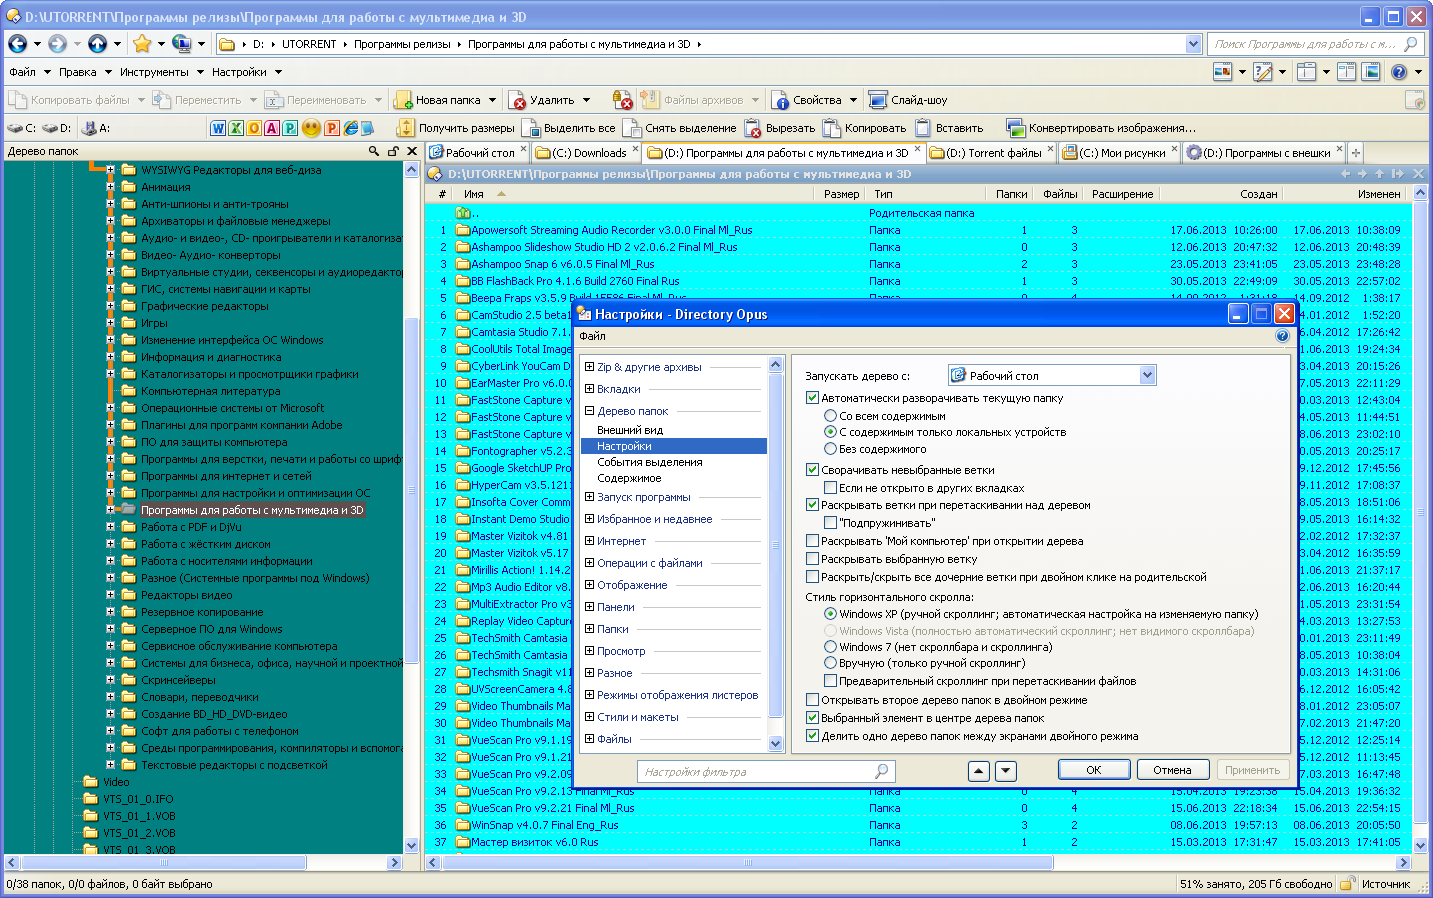
Task: Select 'Внешний вид' settings page
Action: tap(630, 430)
